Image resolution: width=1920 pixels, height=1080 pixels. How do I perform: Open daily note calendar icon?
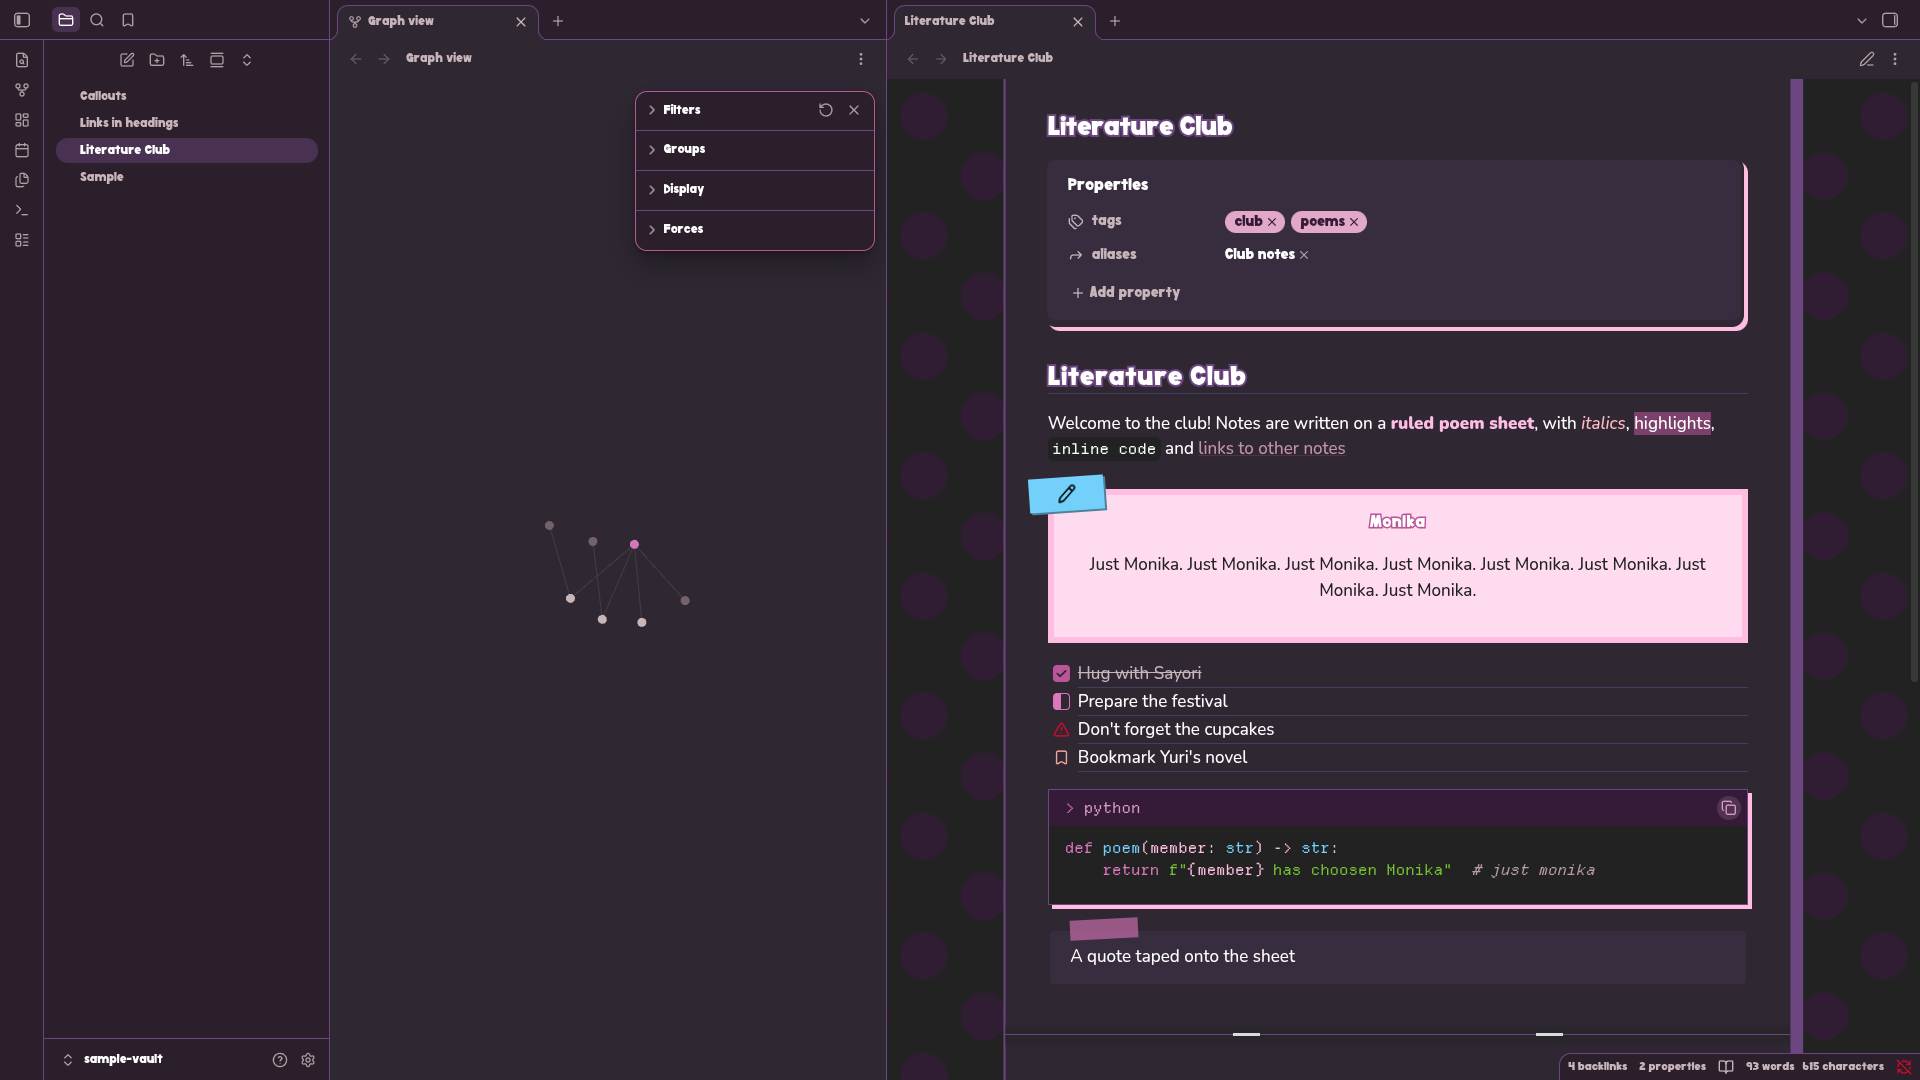22,150
